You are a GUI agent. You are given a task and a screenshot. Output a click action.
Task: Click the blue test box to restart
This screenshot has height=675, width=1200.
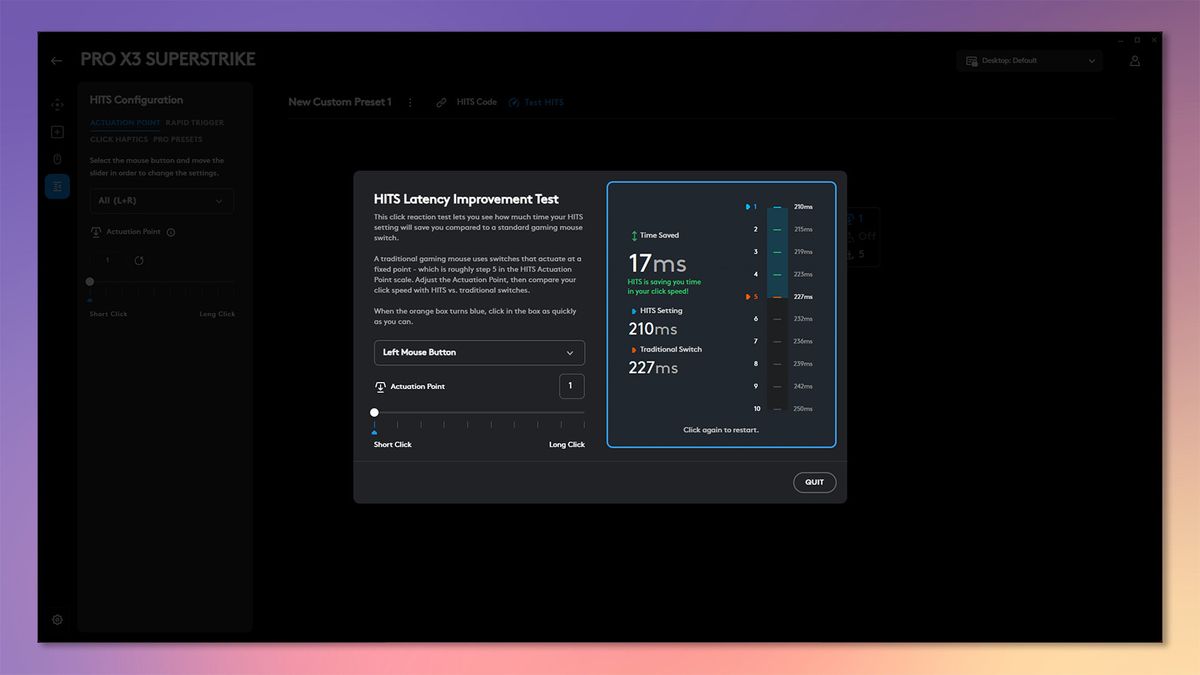pyautogui.click(x=721, y=314)
